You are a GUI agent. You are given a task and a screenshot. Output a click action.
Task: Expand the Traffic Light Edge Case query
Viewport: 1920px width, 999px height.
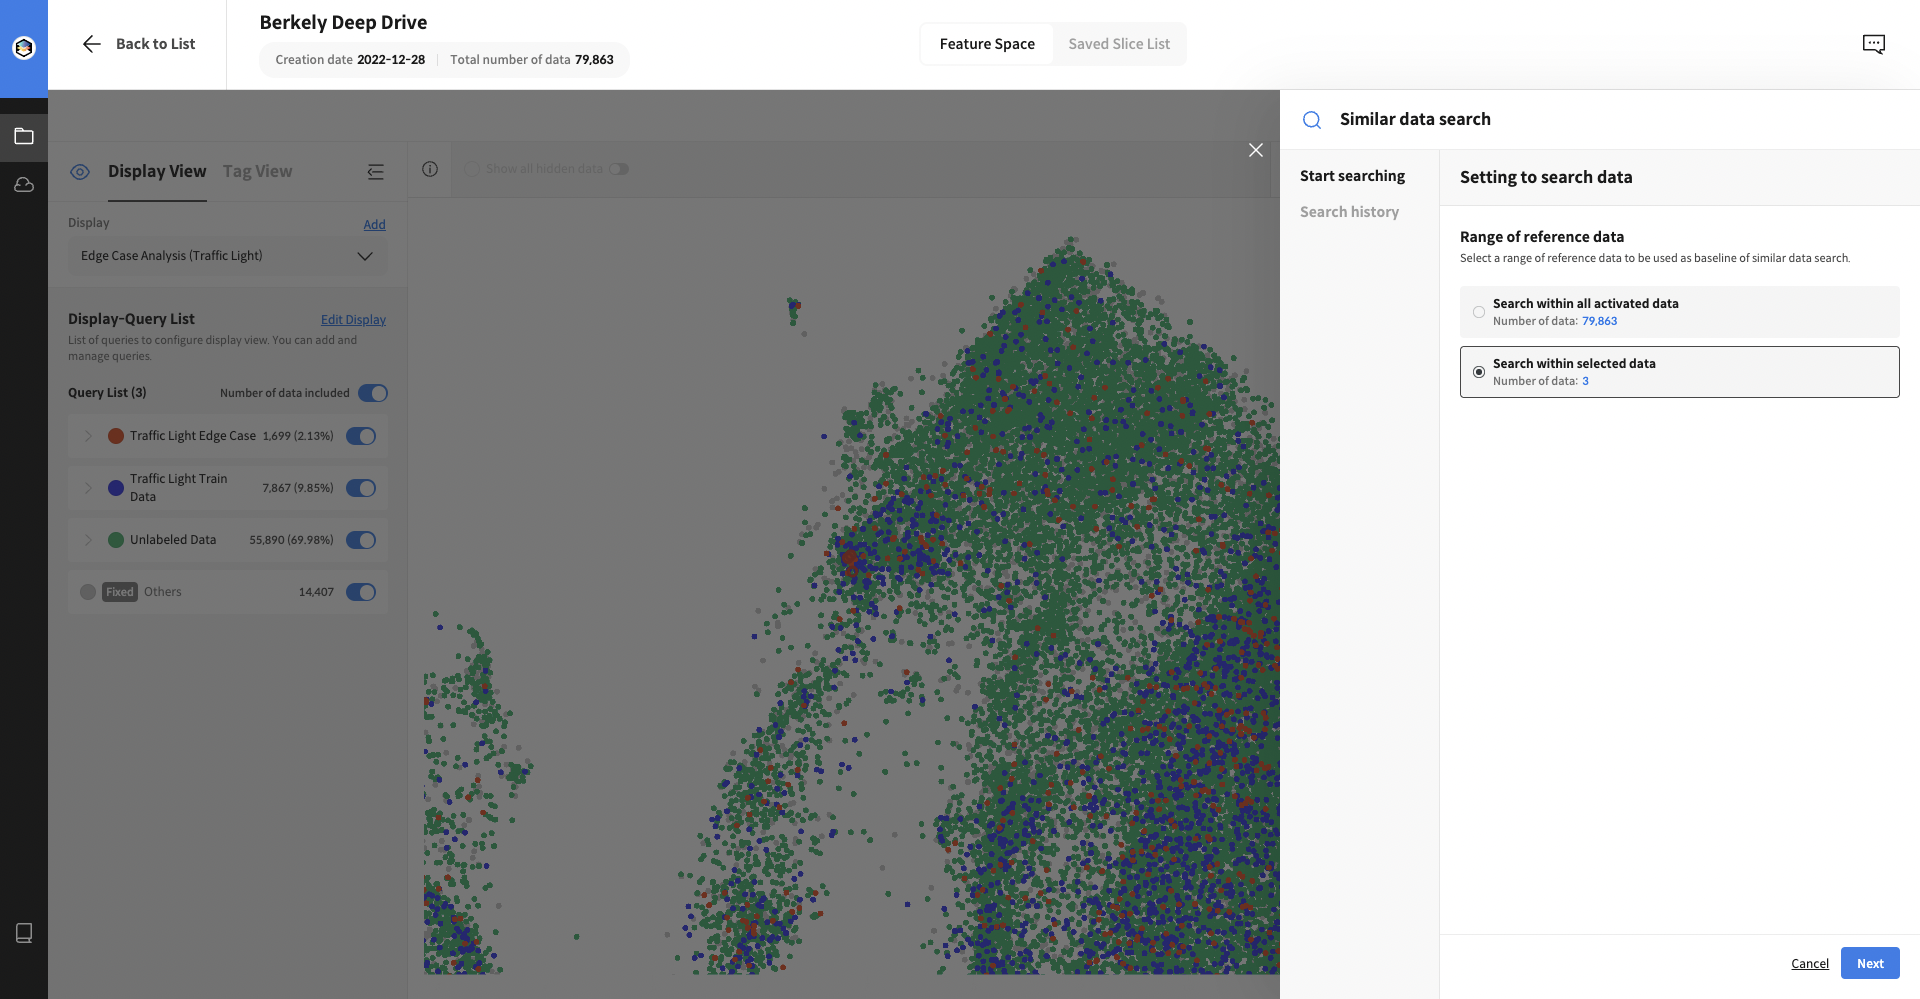(x=88, y=436)
